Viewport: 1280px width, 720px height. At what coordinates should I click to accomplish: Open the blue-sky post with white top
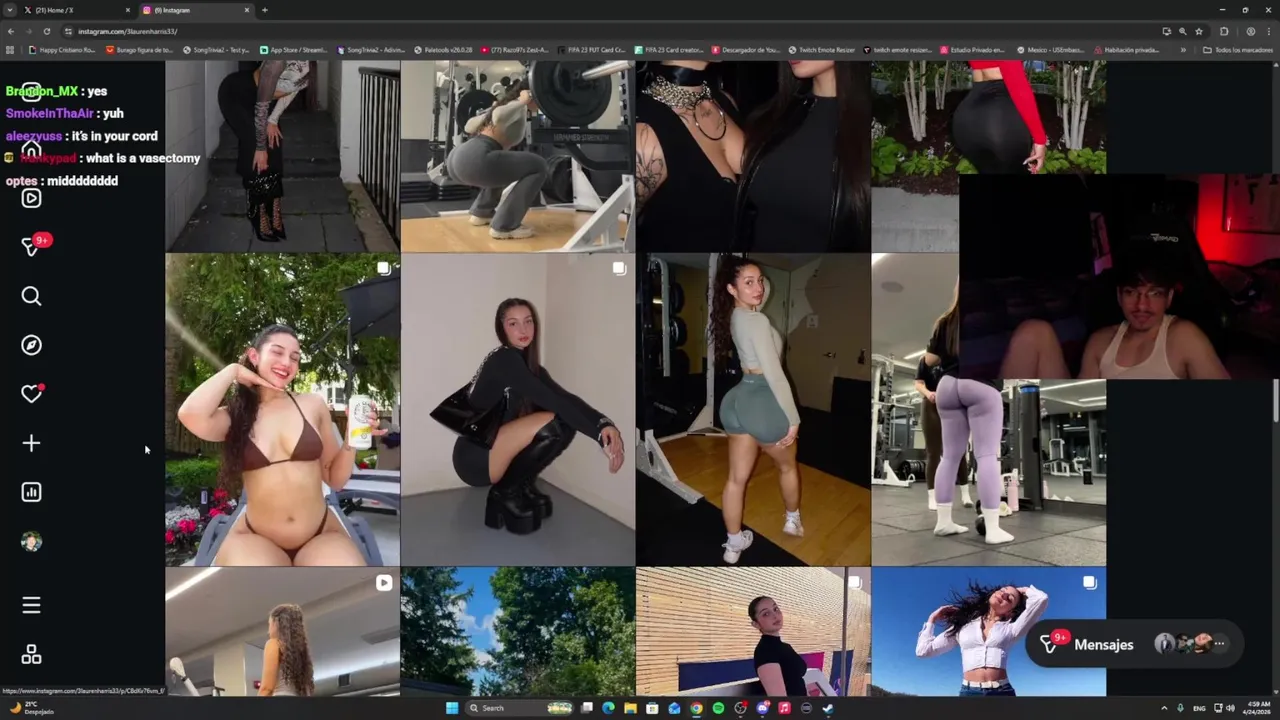point(988,632)
